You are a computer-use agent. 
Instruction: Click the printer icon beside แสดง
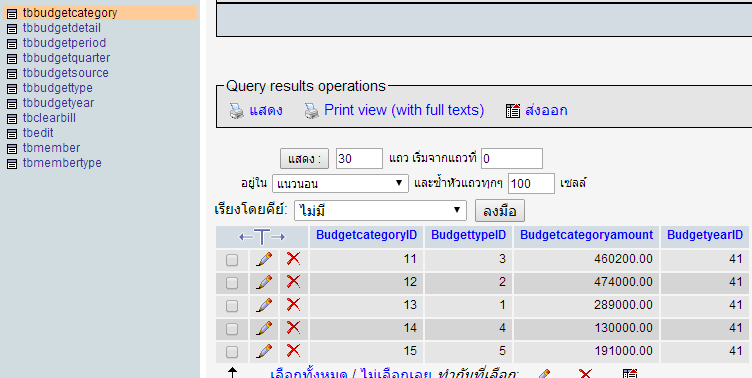coord(236,111)
